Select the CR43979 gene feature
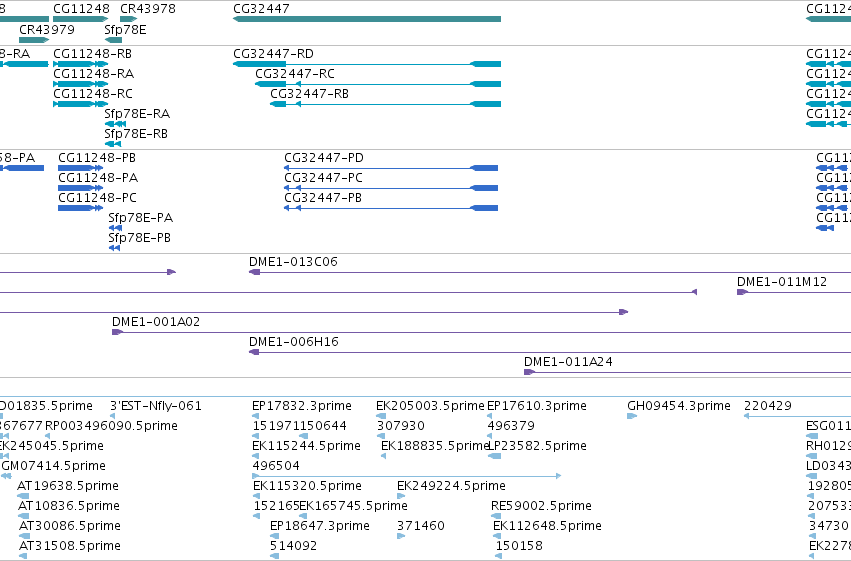Viewport: 851px width, 561px height. pyautogui.click(x=34, y=40)
